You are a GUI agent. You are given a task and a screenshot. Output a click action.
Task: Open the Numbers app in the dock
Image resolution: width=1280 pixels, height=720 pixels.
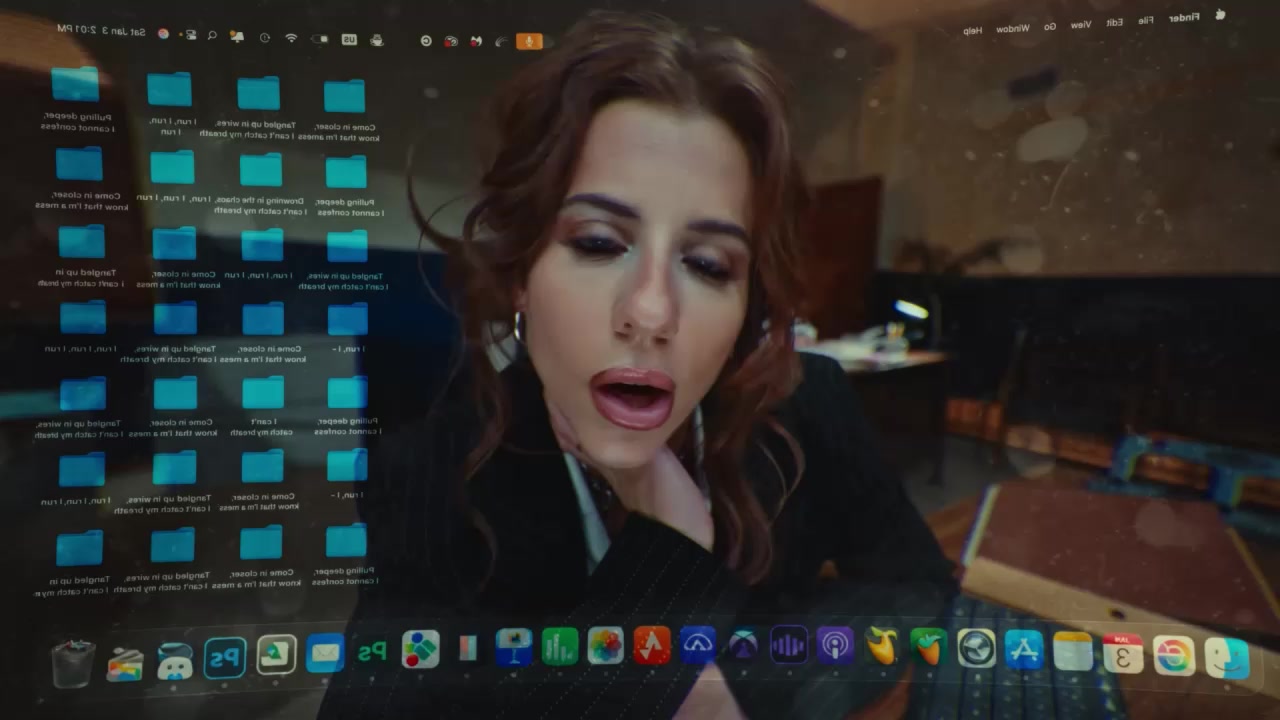560,646
